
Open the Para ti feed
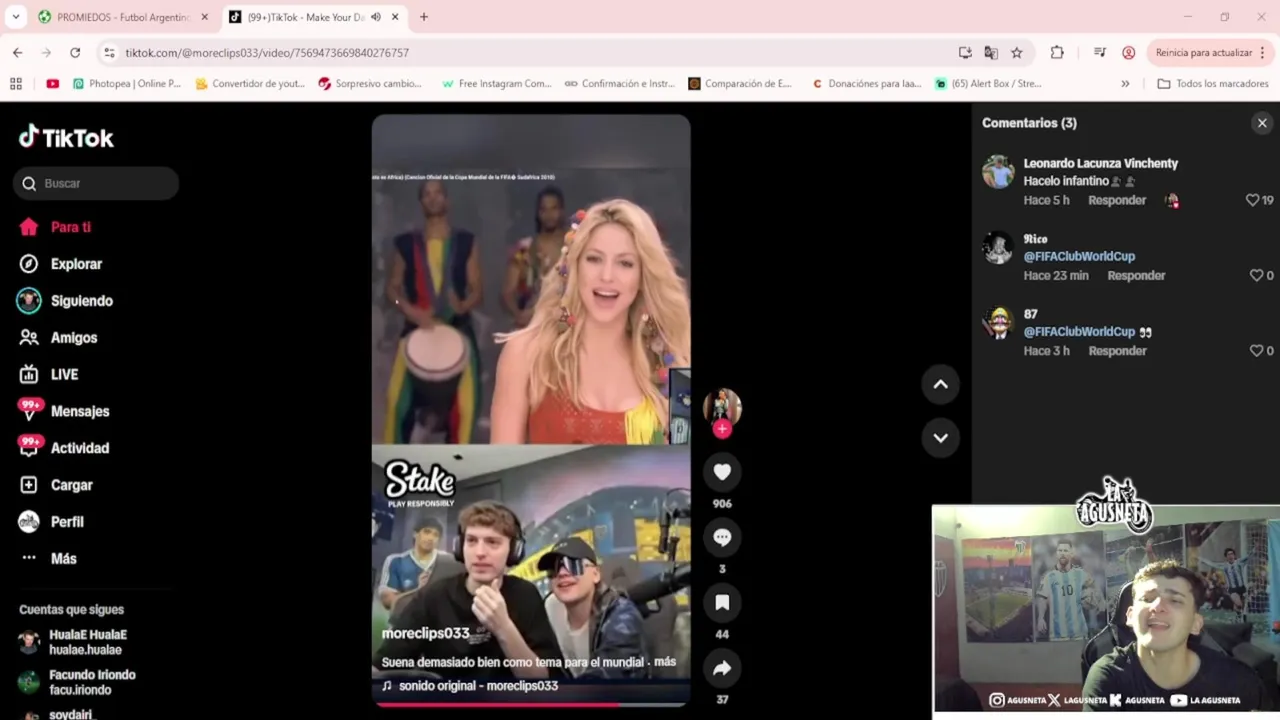coord(56,227)
